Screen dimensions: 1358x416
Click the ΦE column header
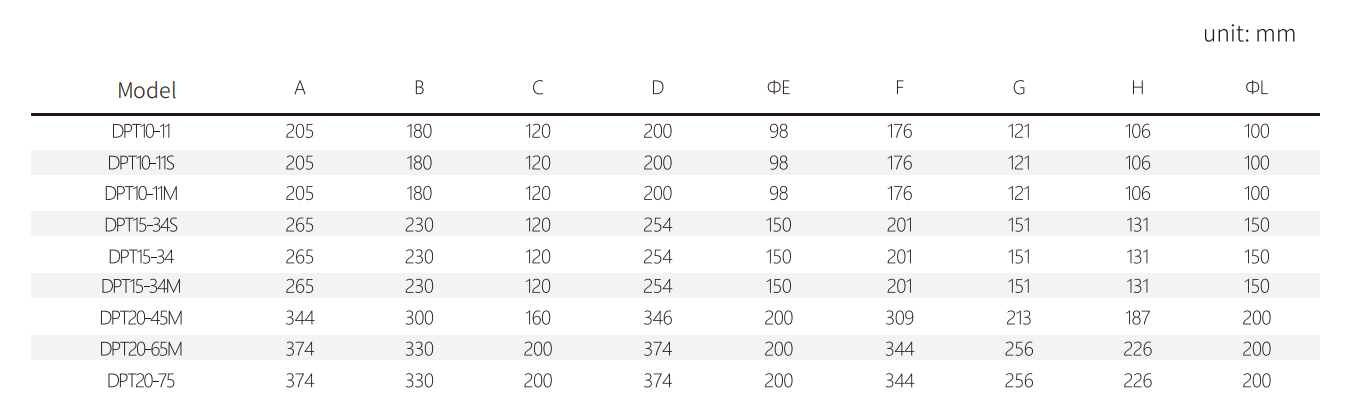click(779, 88)
